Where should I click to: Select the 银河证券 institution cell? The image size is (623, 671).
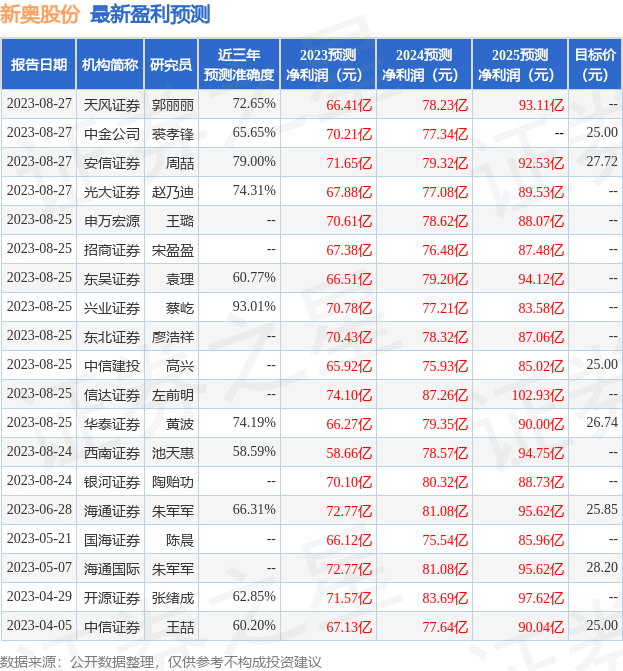(112, 483)
